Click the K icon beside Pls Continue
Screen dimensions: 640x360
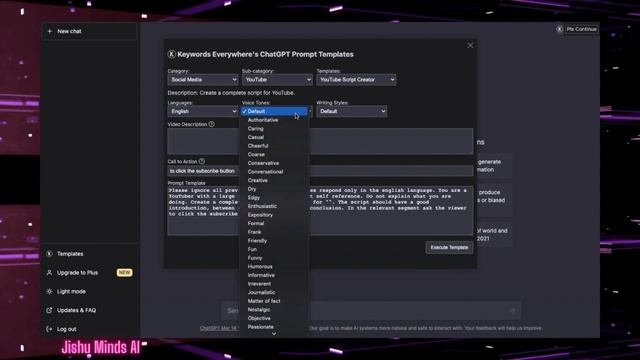(560, 29)
